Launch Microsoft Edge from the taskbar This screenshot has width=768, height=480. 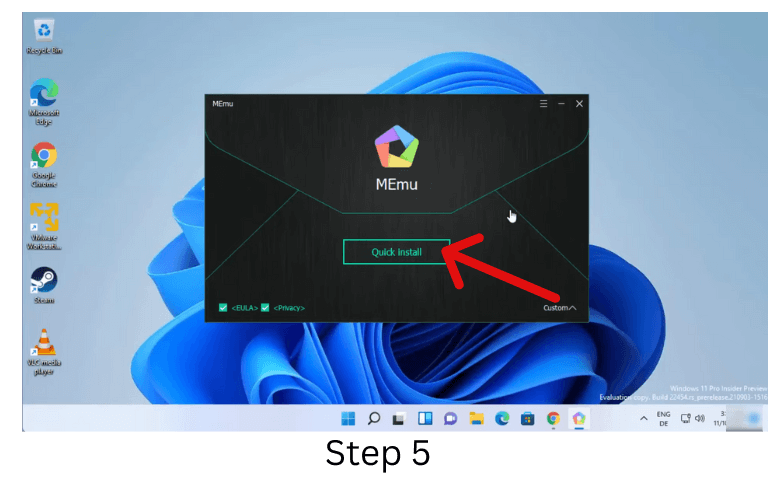click(x=502, y=418)
